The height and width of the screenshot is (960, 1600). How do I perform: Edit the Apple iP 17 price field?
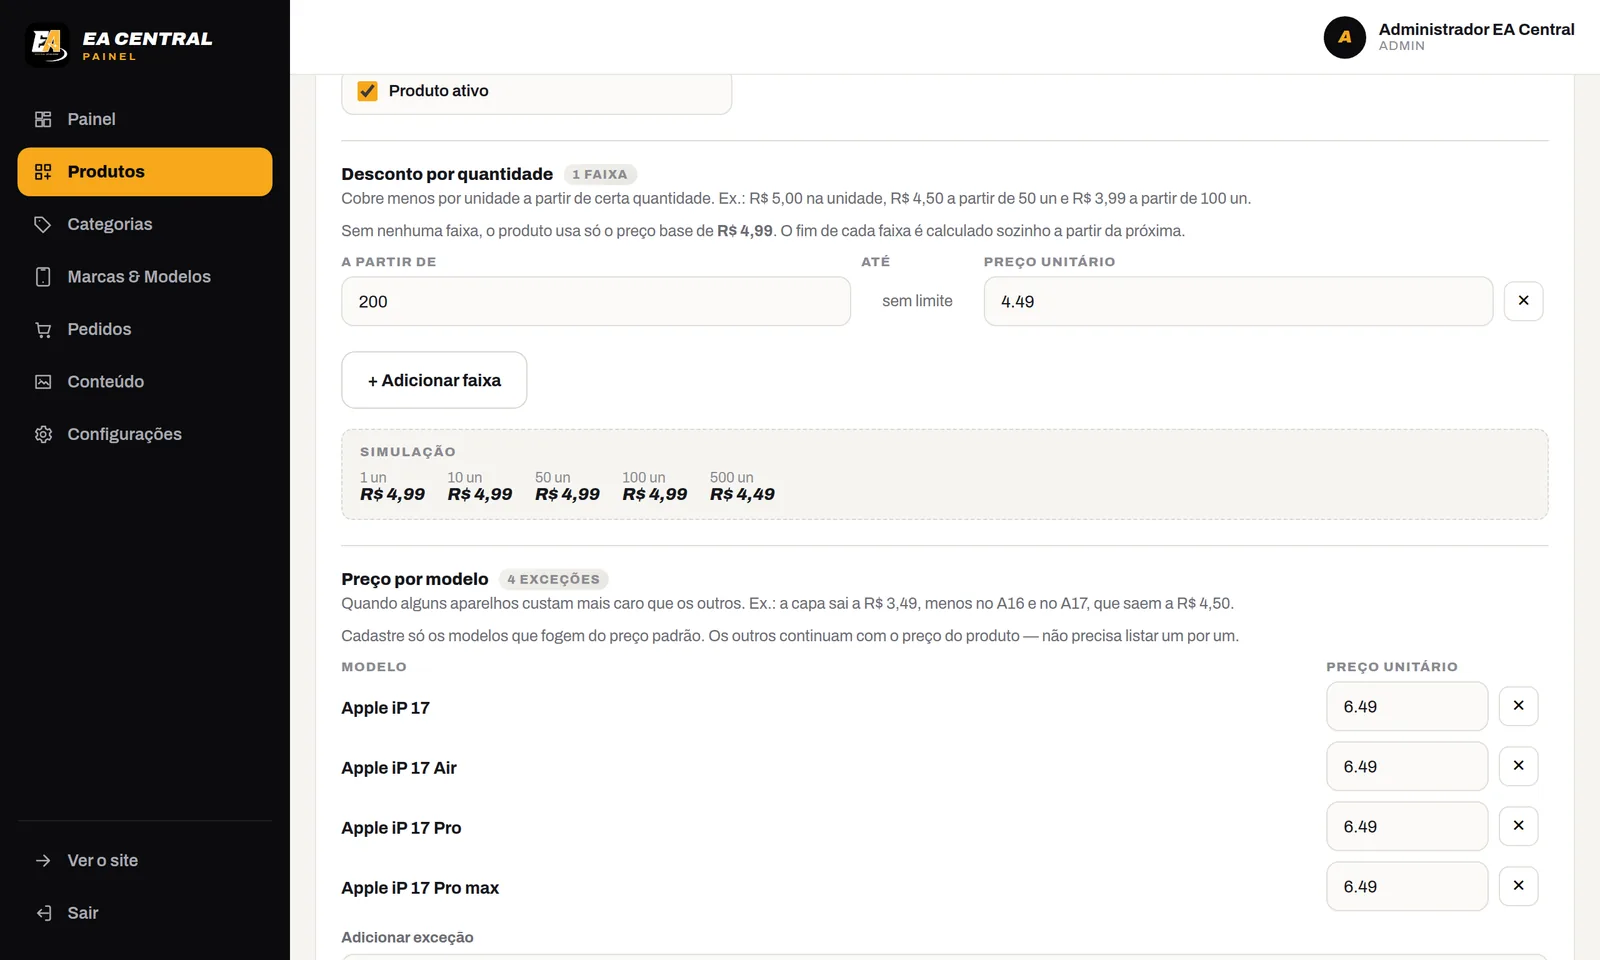1407,707
